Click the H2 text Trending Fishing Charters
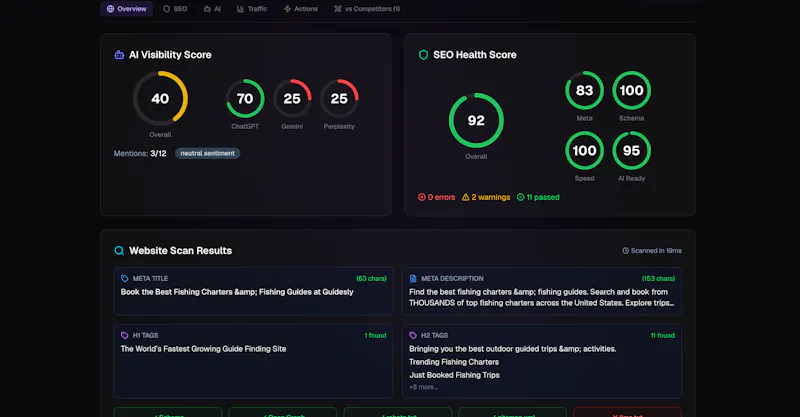This screenshot has height=417, width=800. point(454,362)
